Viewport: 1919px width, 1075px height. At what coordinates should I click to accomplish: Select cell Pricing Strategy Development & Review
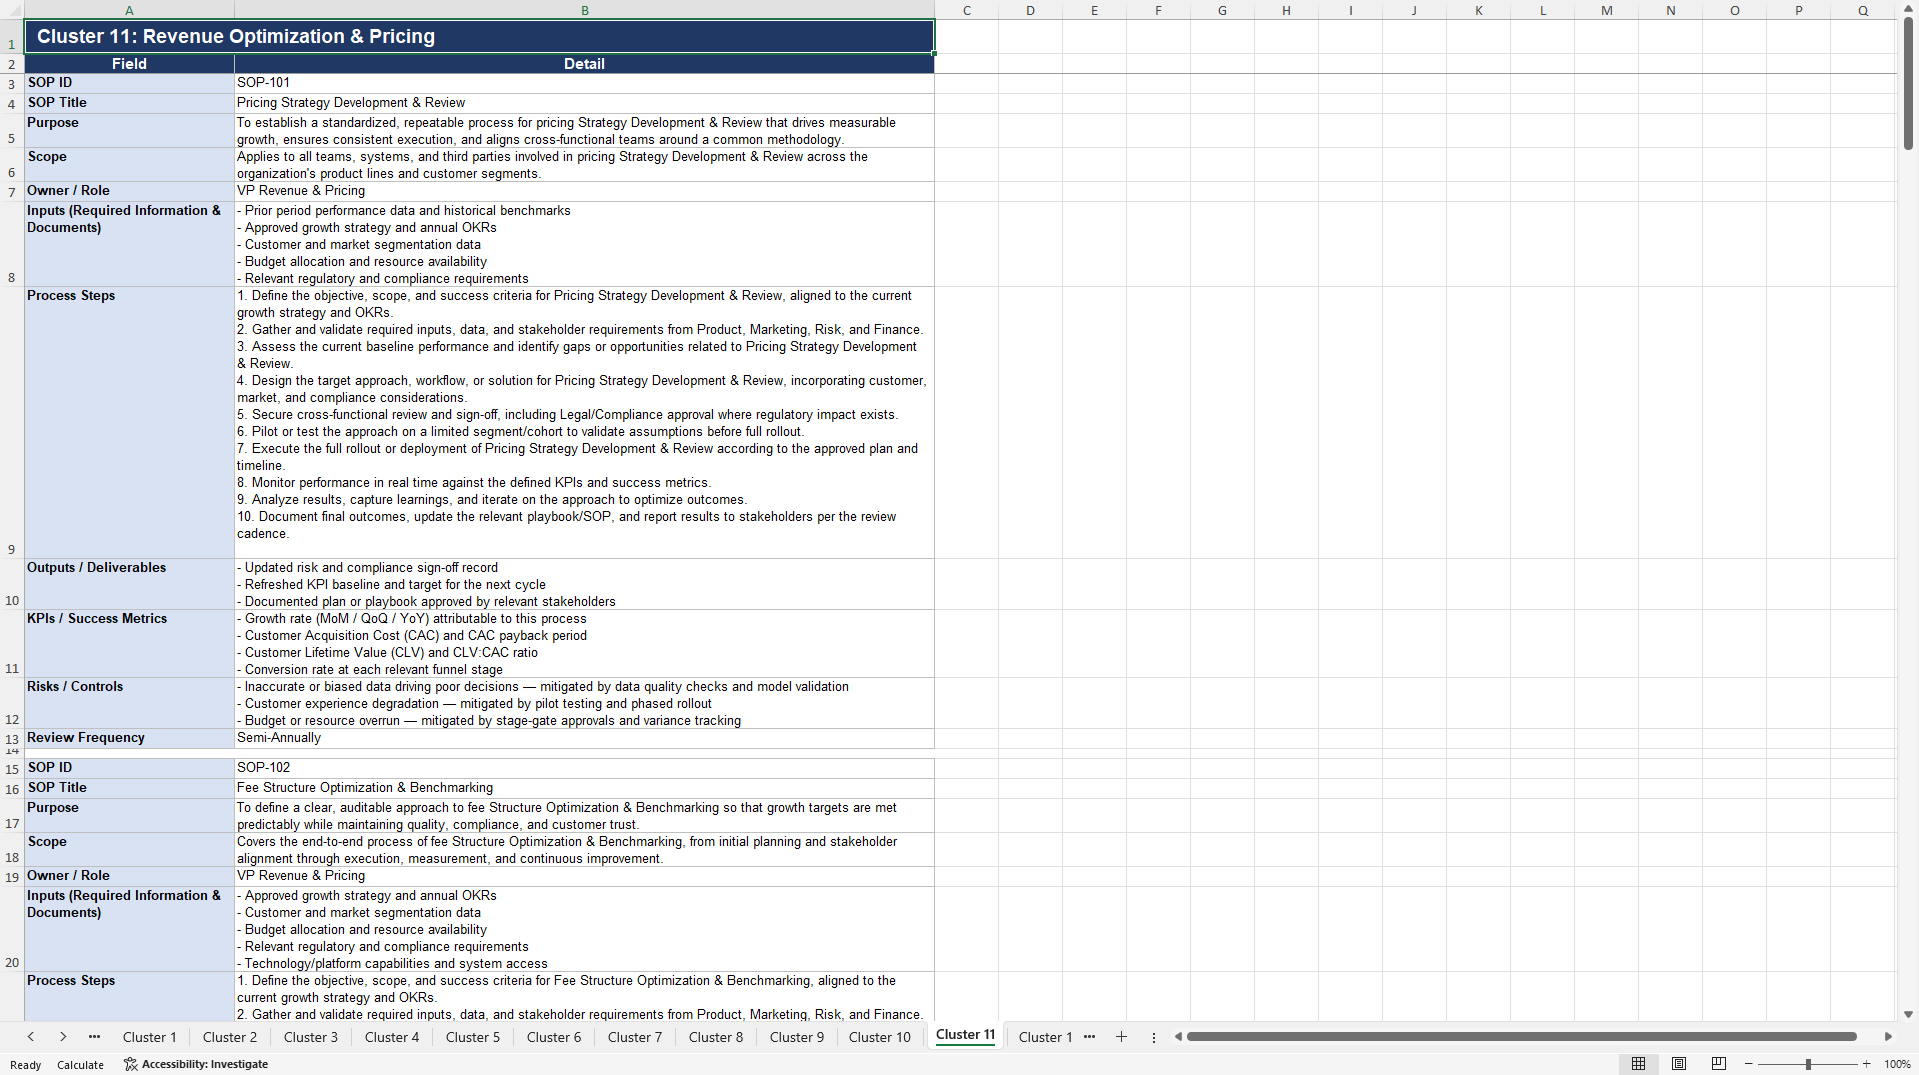click(584, 103)
